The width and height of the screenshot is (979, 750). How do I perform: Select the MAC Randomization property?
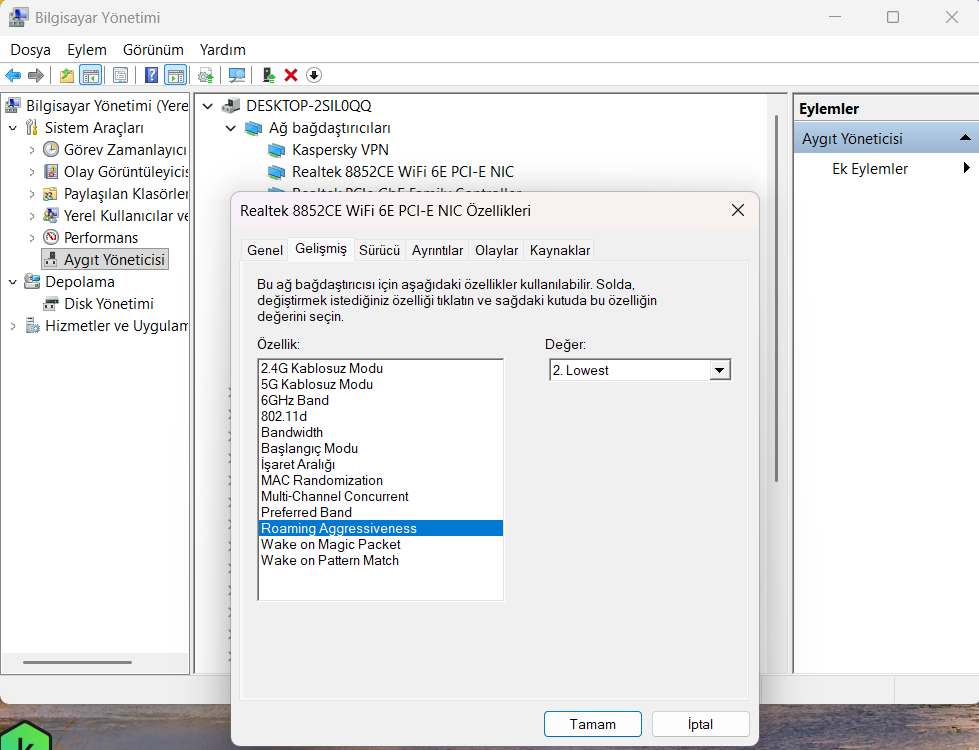(380, 480)
